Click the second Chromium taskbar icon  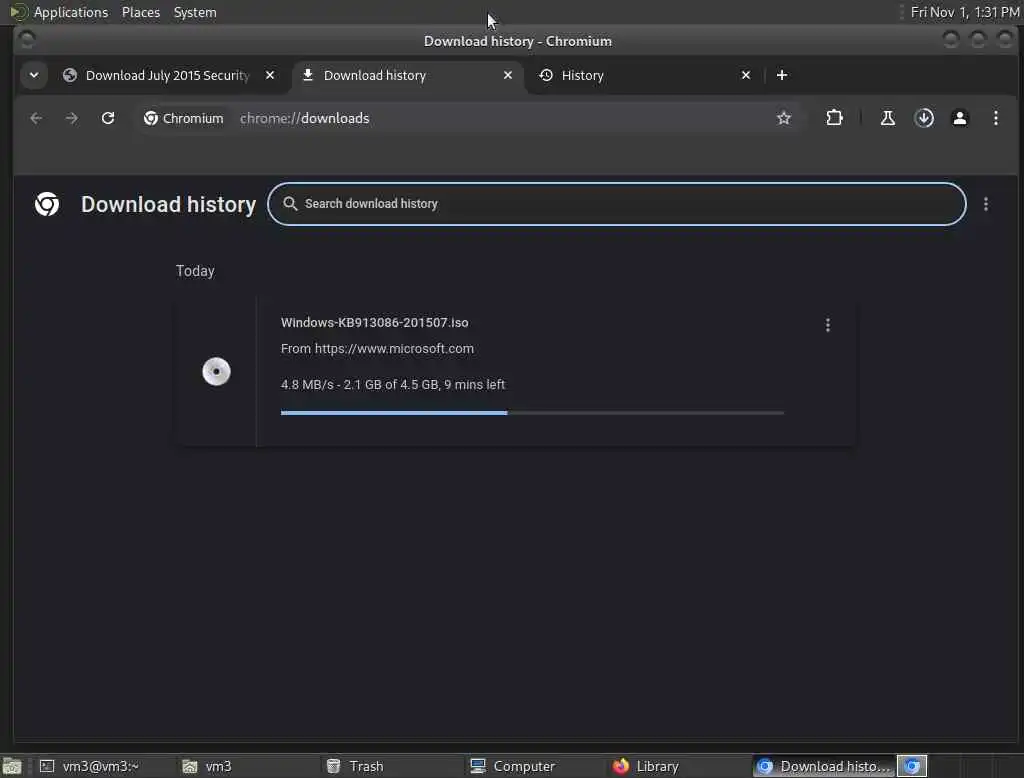pyautogui.click(x=912, y=766)
